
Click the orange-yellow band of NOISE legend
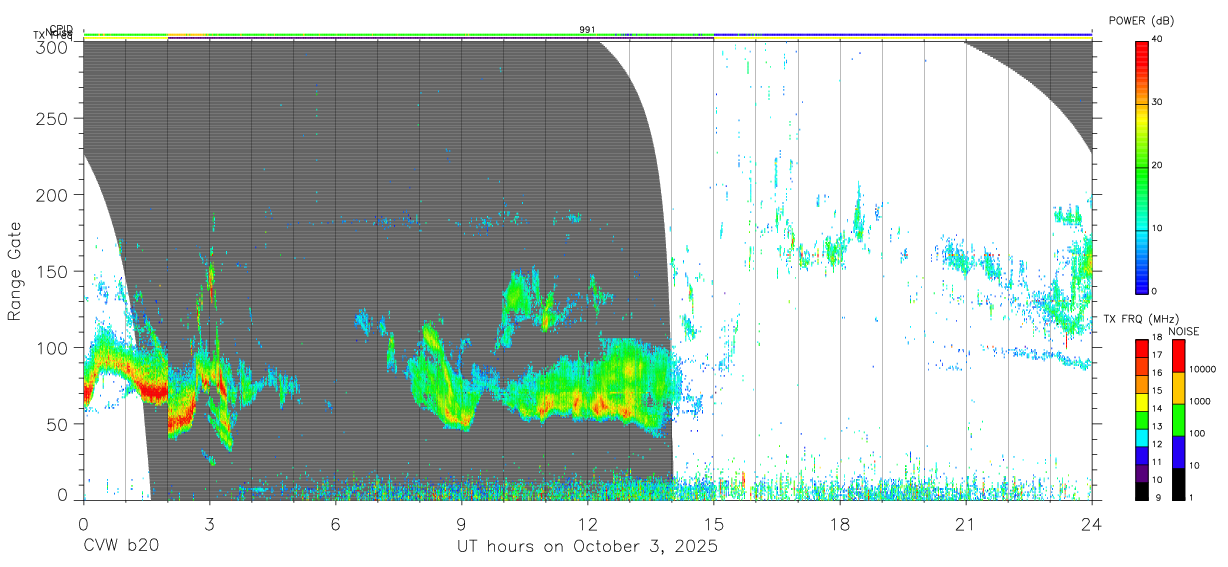1178,388
